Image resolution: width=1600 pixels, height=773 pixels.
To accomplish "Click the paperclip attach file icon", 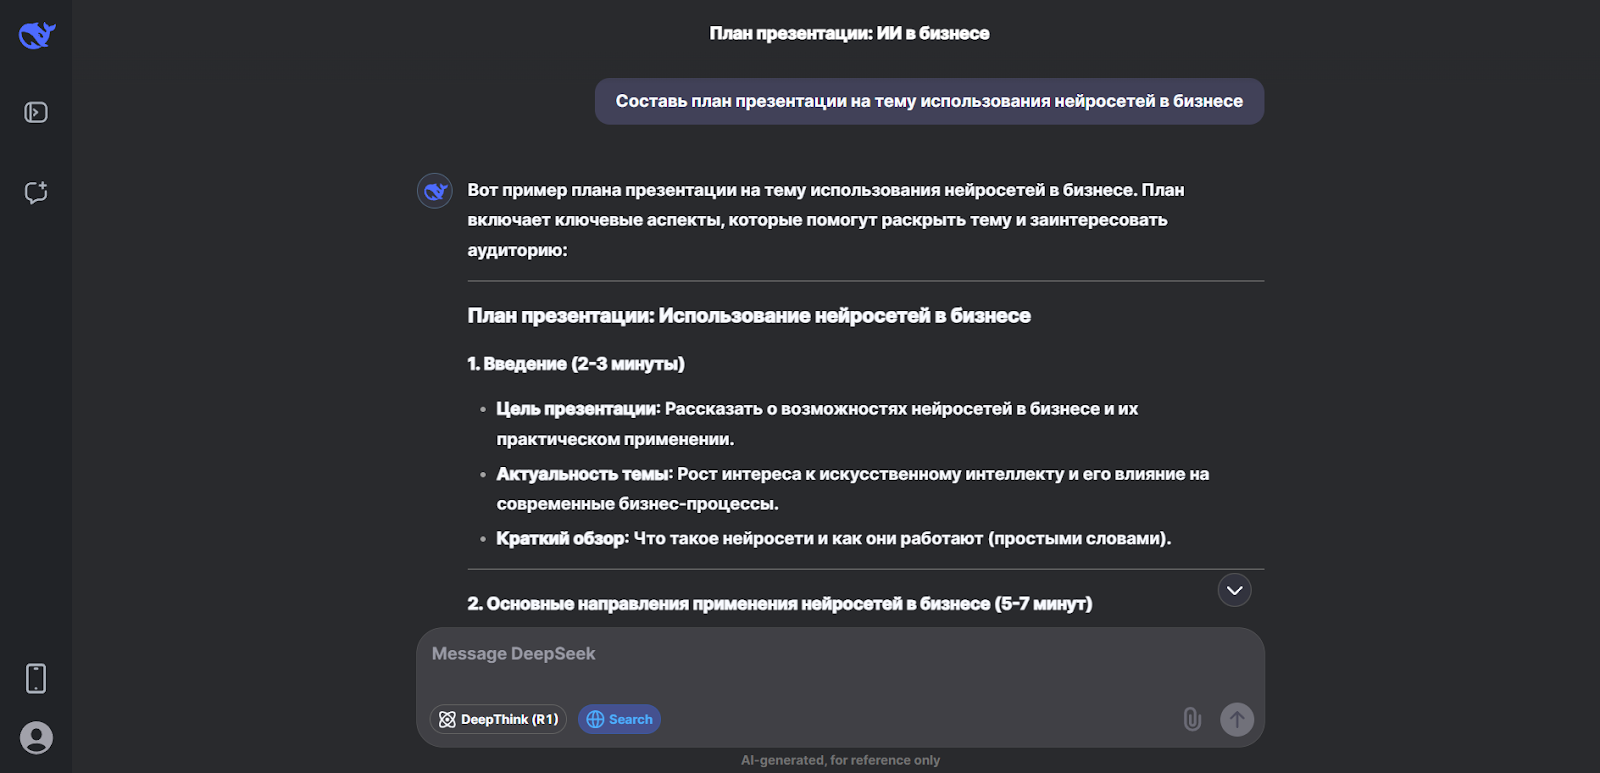I will point(1192,719).
